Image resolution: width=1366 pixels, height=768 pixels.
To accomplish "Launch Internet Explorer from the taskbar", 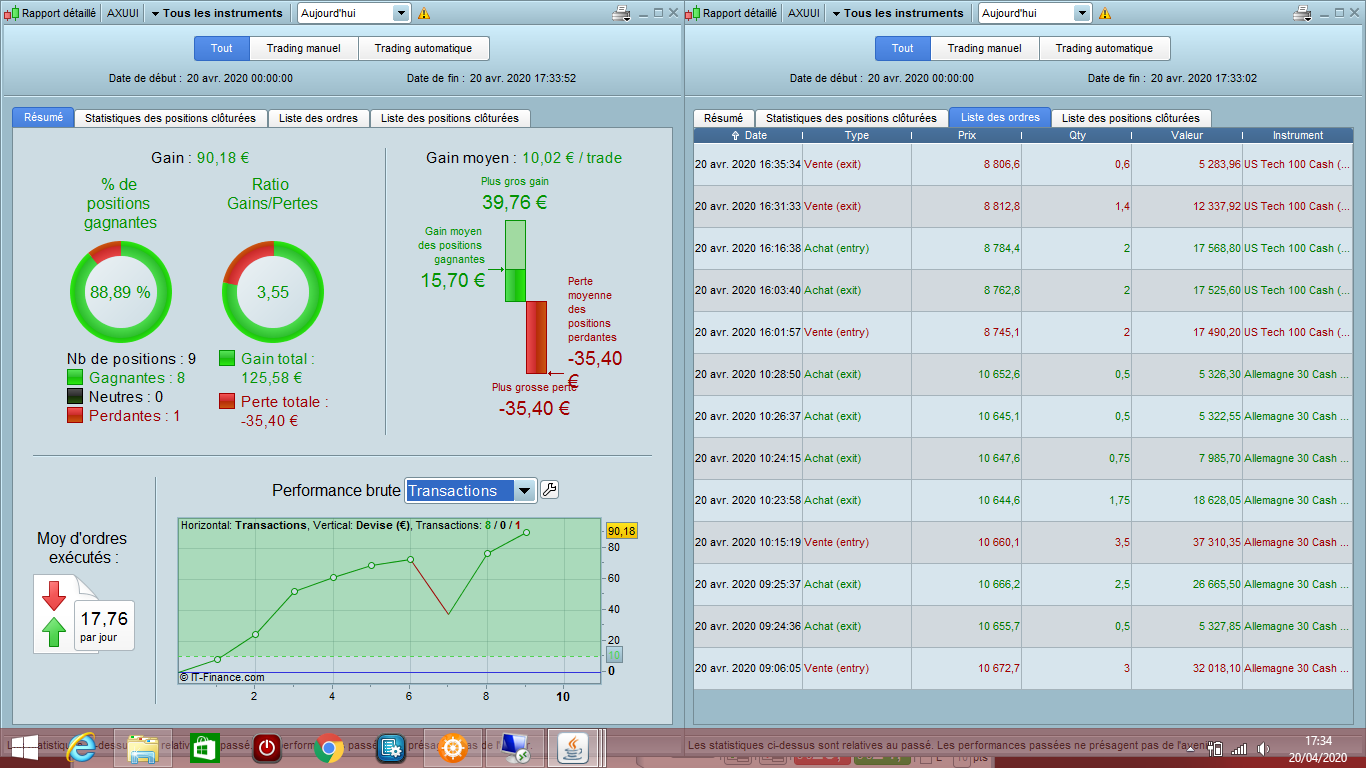I will click(83, 747).
